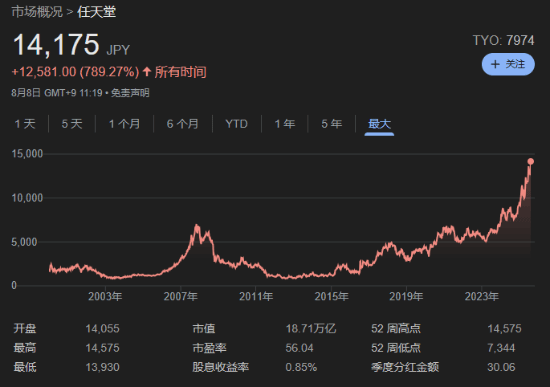Click the 开盘 value 14,055
The height and width of the screenshot is (387, 550).
pos(102,329)
